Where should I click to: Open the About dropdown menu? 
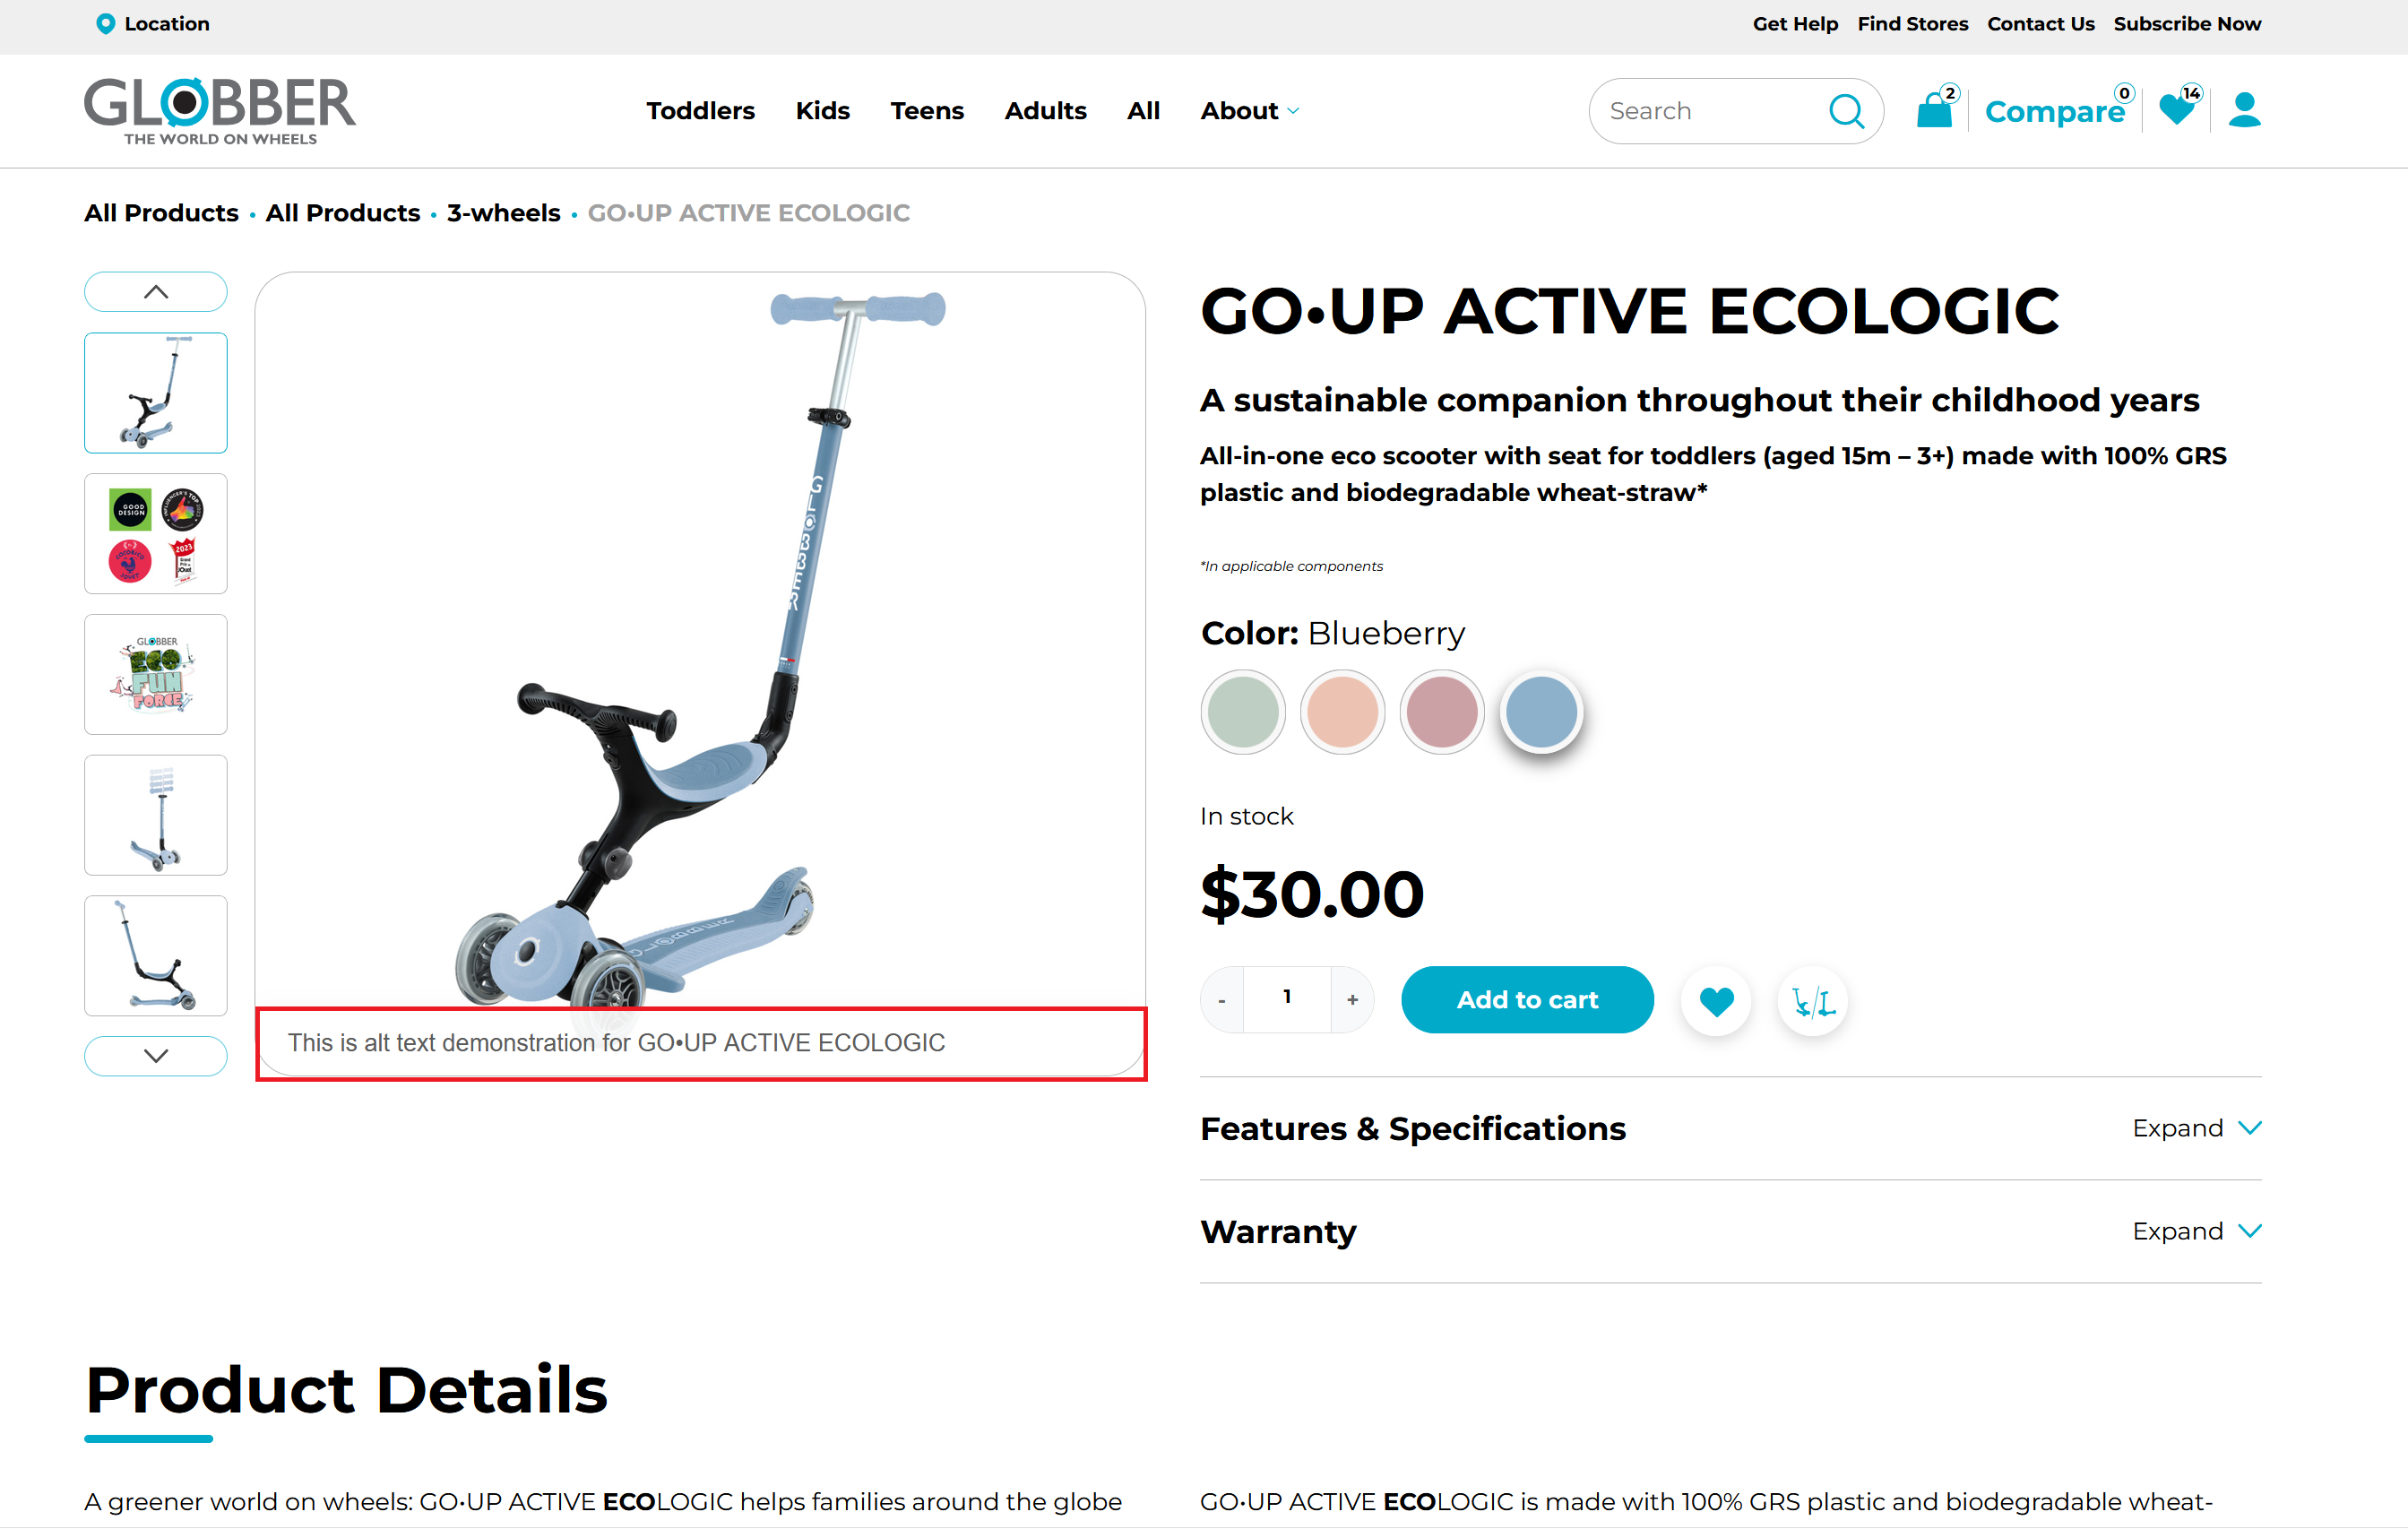(x=1249, y=111)
